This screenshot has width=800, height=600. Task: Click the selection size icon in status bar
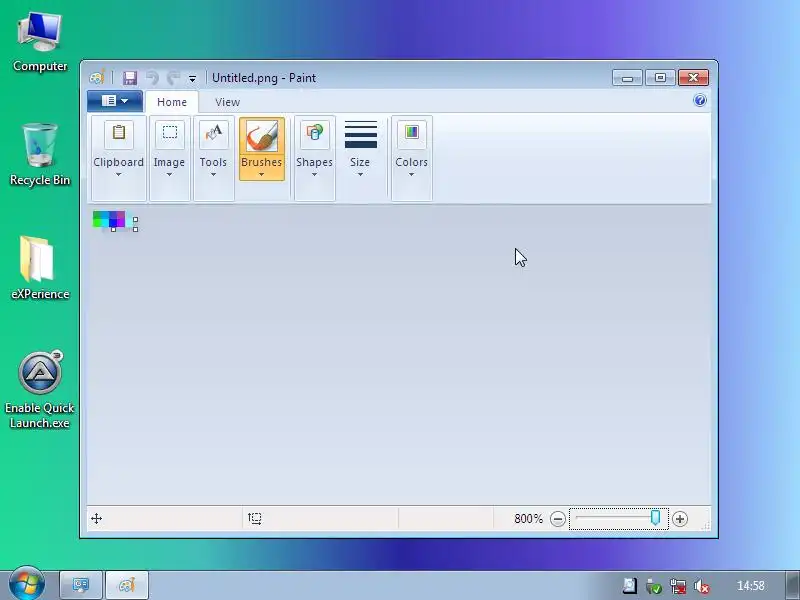(x=255, y=519)
